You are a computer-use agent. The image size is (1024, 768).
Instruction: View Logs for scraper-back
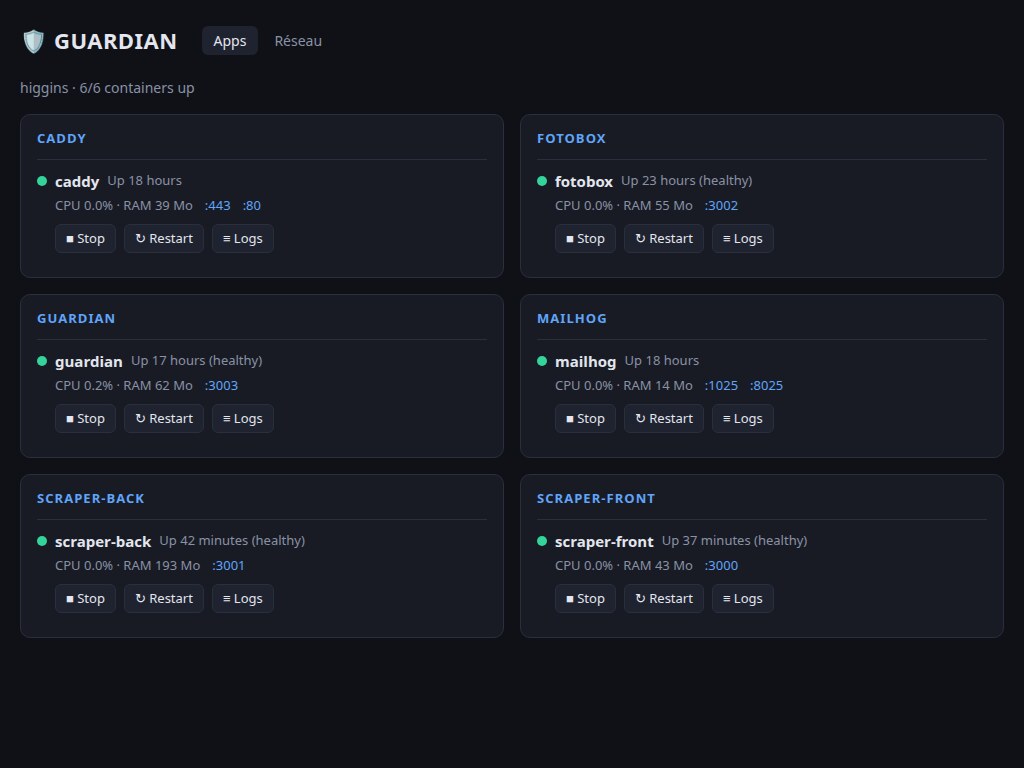[243, 599]
